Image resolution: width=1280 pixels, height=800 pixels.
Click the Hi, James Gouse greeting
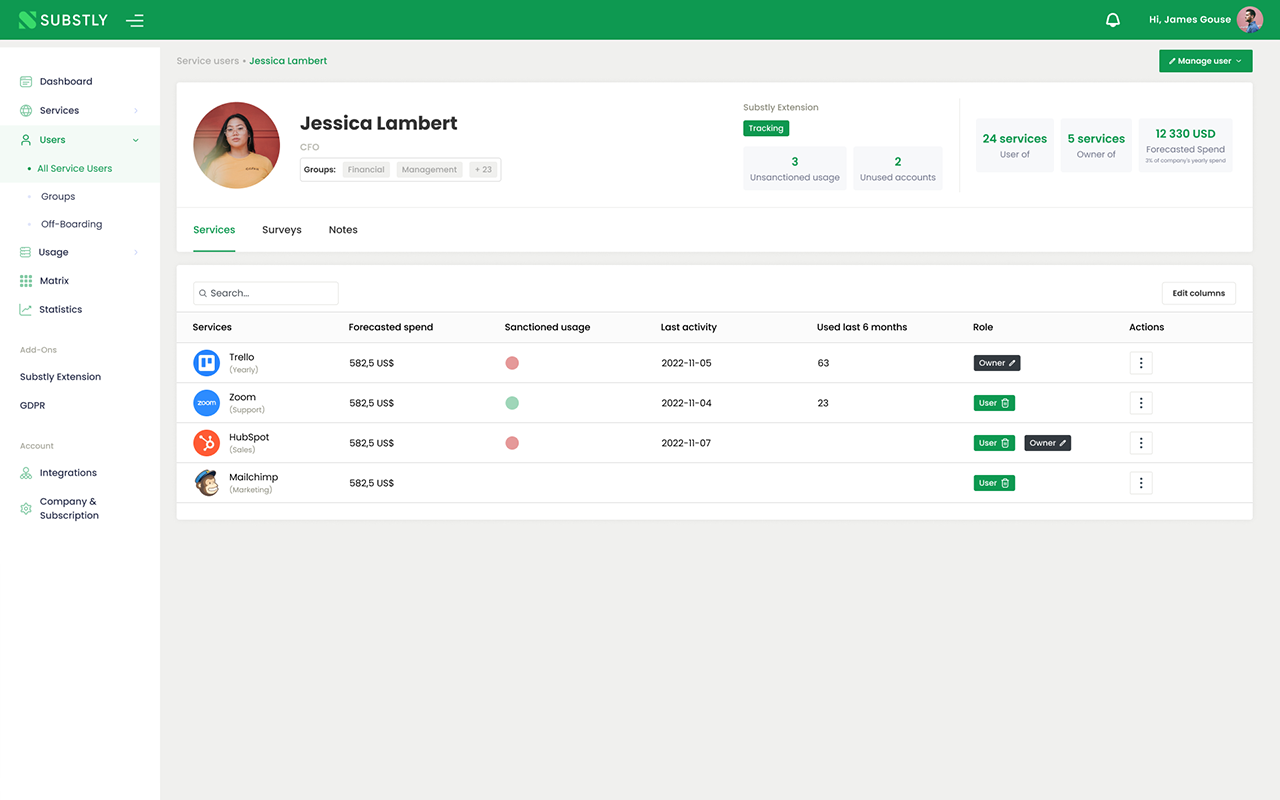1189,20
